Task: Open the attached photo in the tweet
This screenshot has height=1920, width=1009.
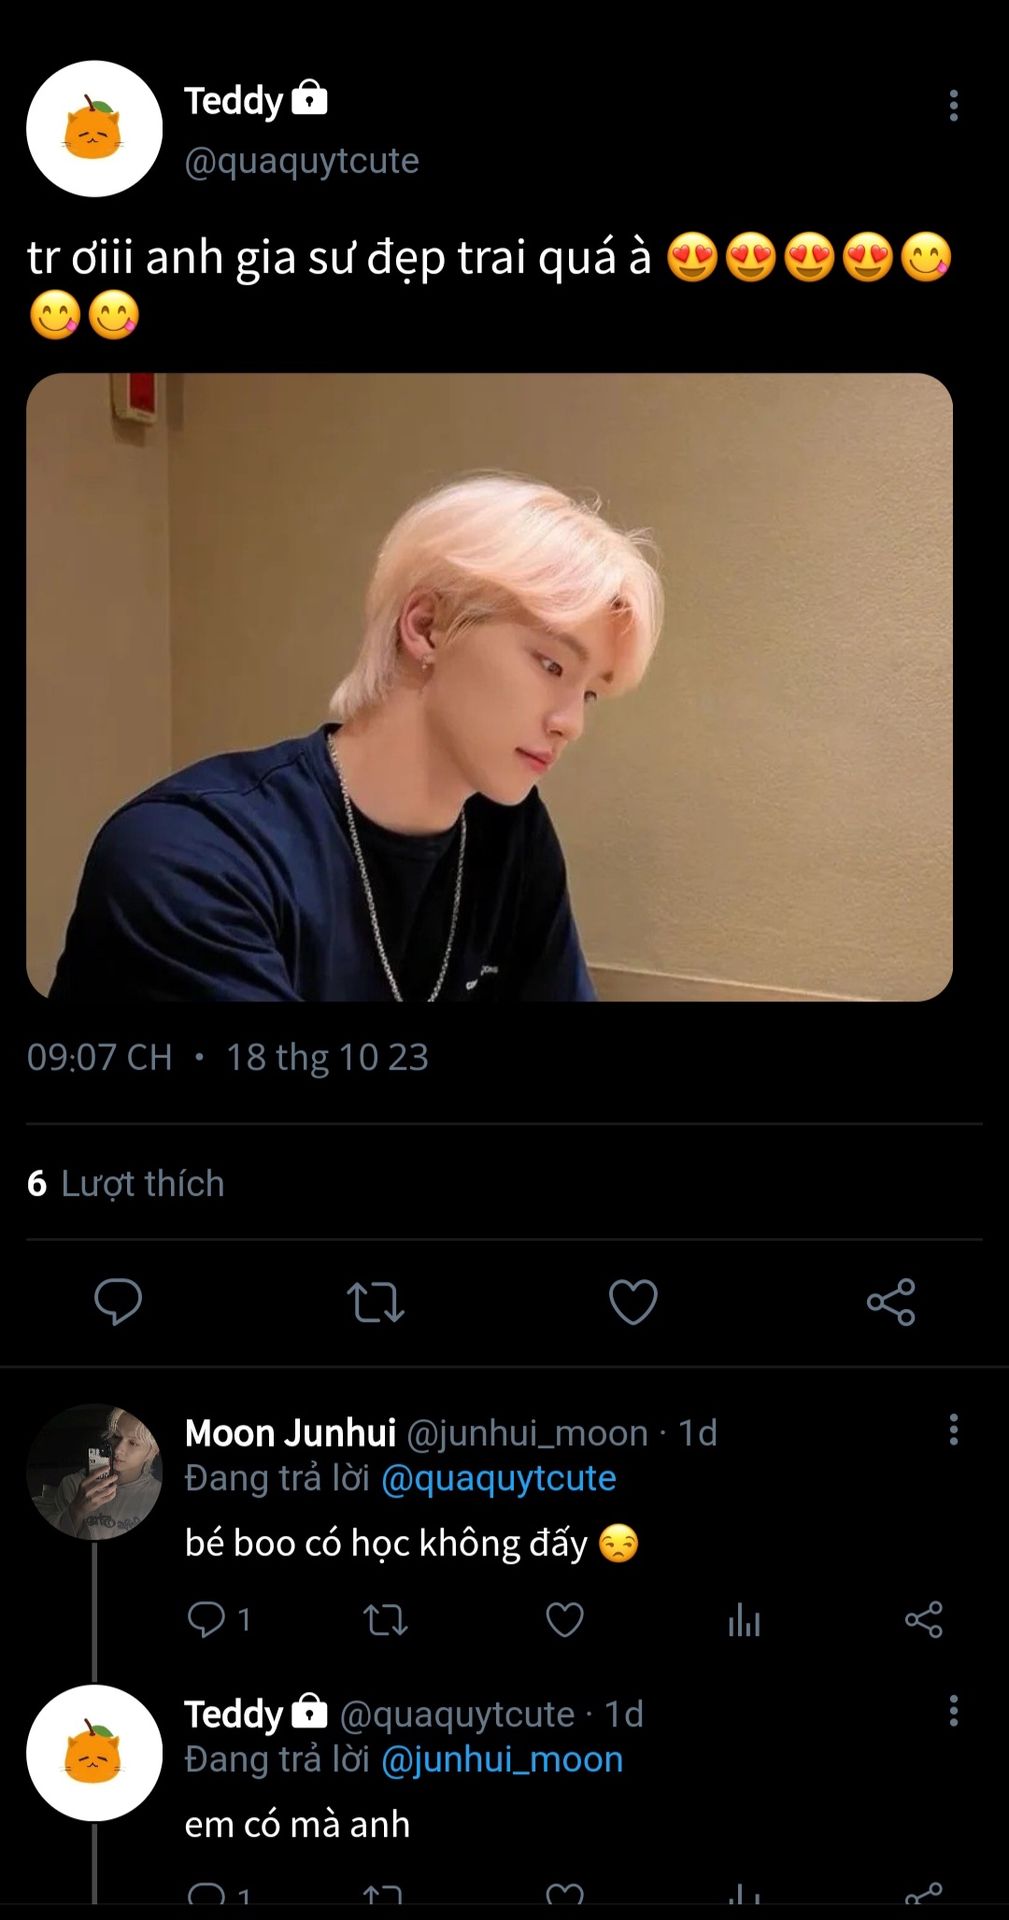Action: pos(489,687)
